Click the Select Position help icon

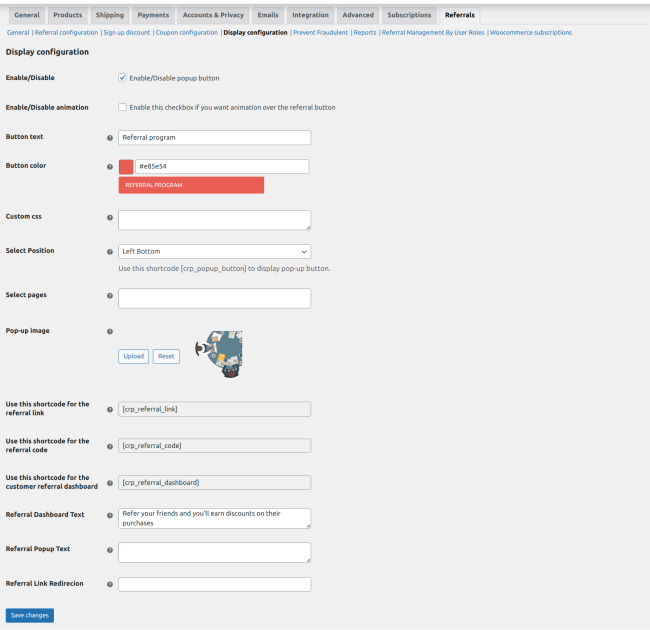pyautogui.click(x=110, y=252)
